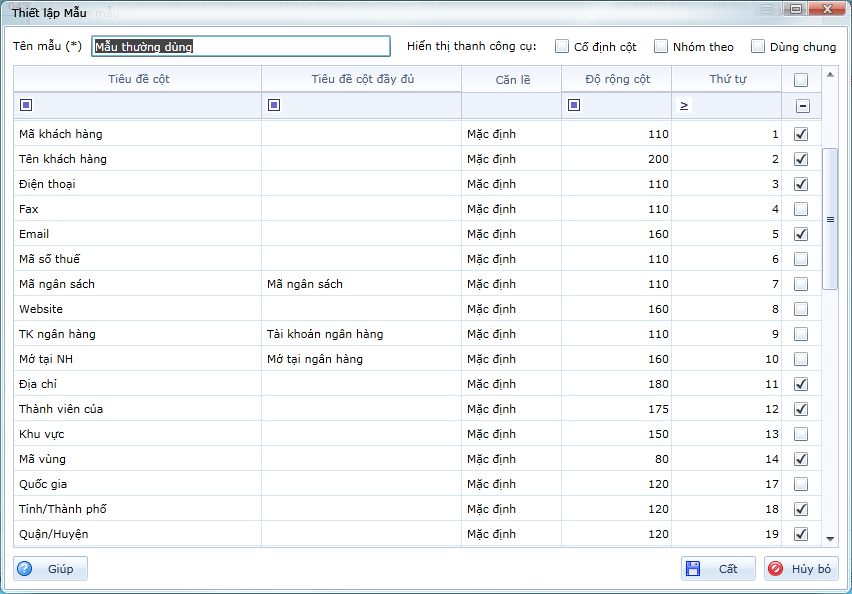852x594 pixels.
Task: Click the filter icon under Tiêu đề cột đầy đủ
Action: tap(274, 105)
